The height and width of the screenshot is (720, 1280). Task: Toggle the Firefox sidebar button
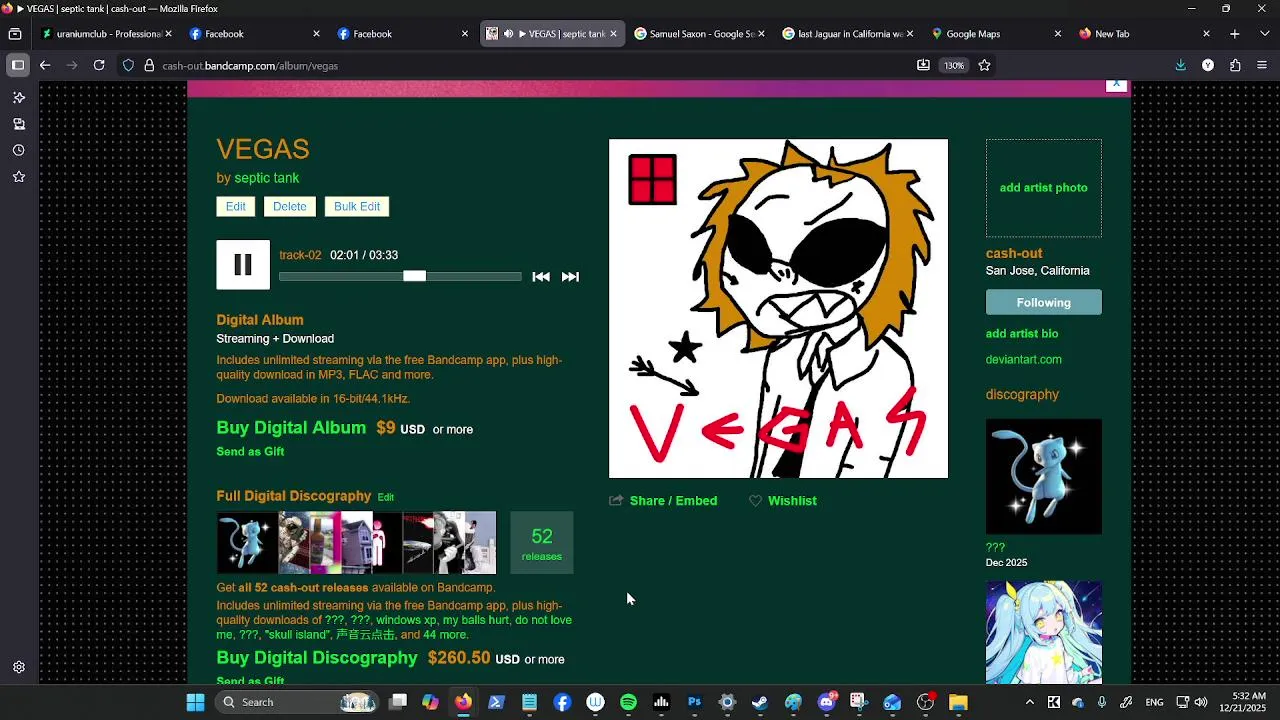18,65
